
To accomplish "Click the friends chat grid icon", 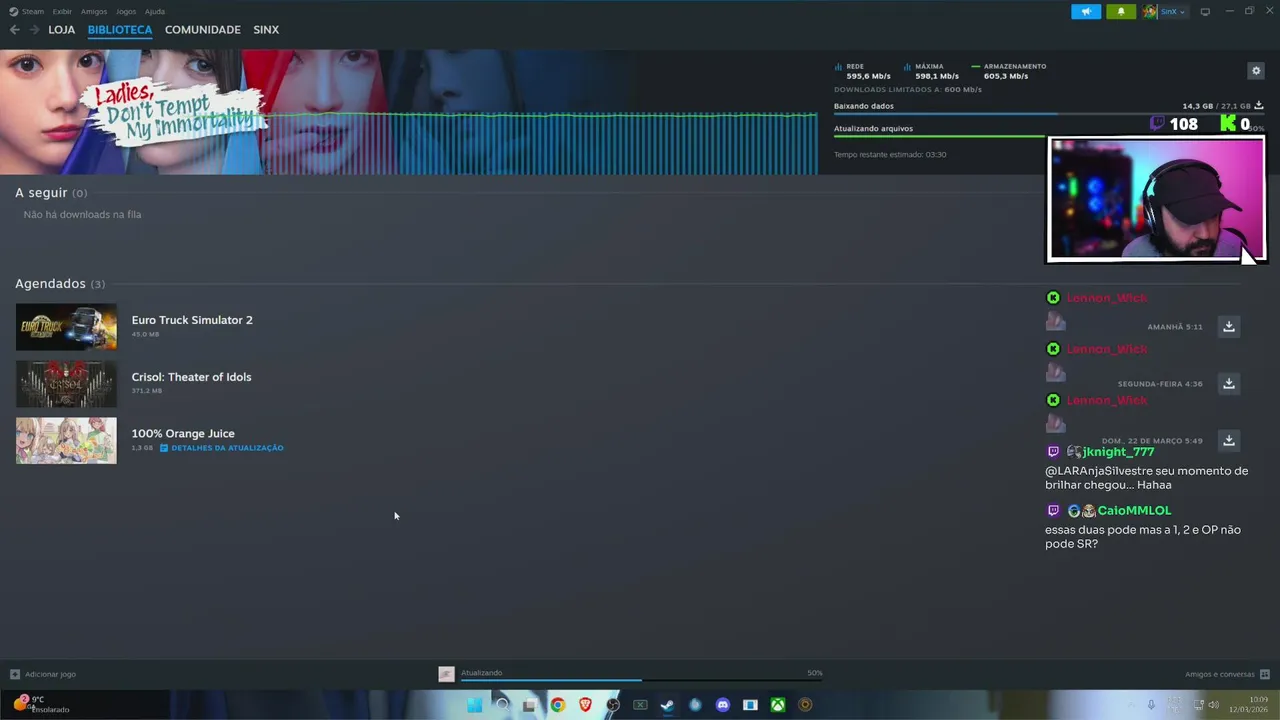I will click(x=1265, y=674).
